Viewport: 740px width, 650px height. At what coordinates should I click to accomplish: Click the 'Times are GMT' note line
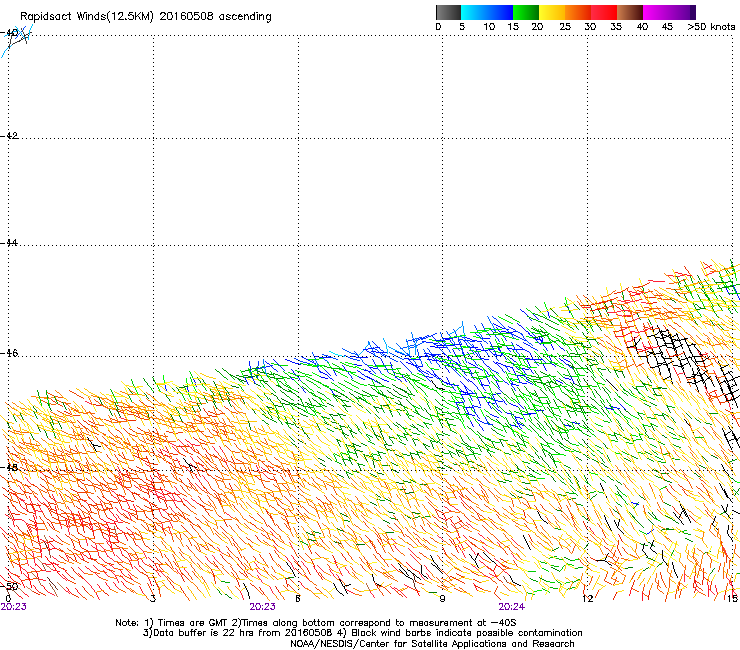click(x=315, y=623)
